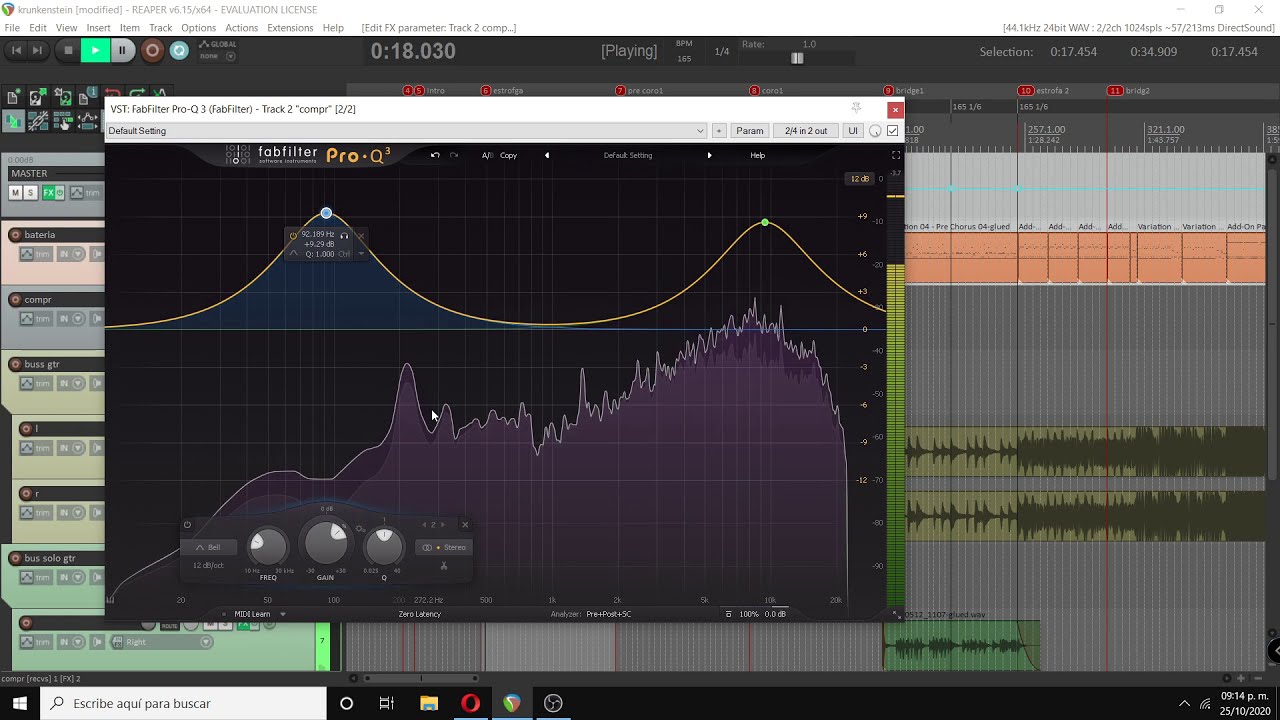Toggle Pro-Q 3 full screen mode icon
Screen dimensions: 1280x720
[x=895, y=155]
